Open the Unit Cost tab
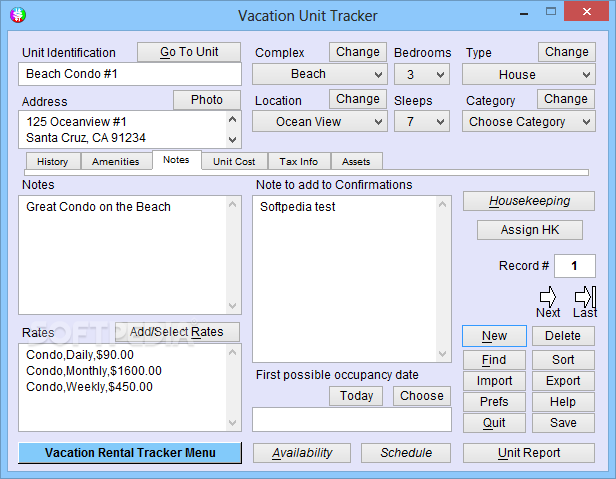 [x=234, y=162]
